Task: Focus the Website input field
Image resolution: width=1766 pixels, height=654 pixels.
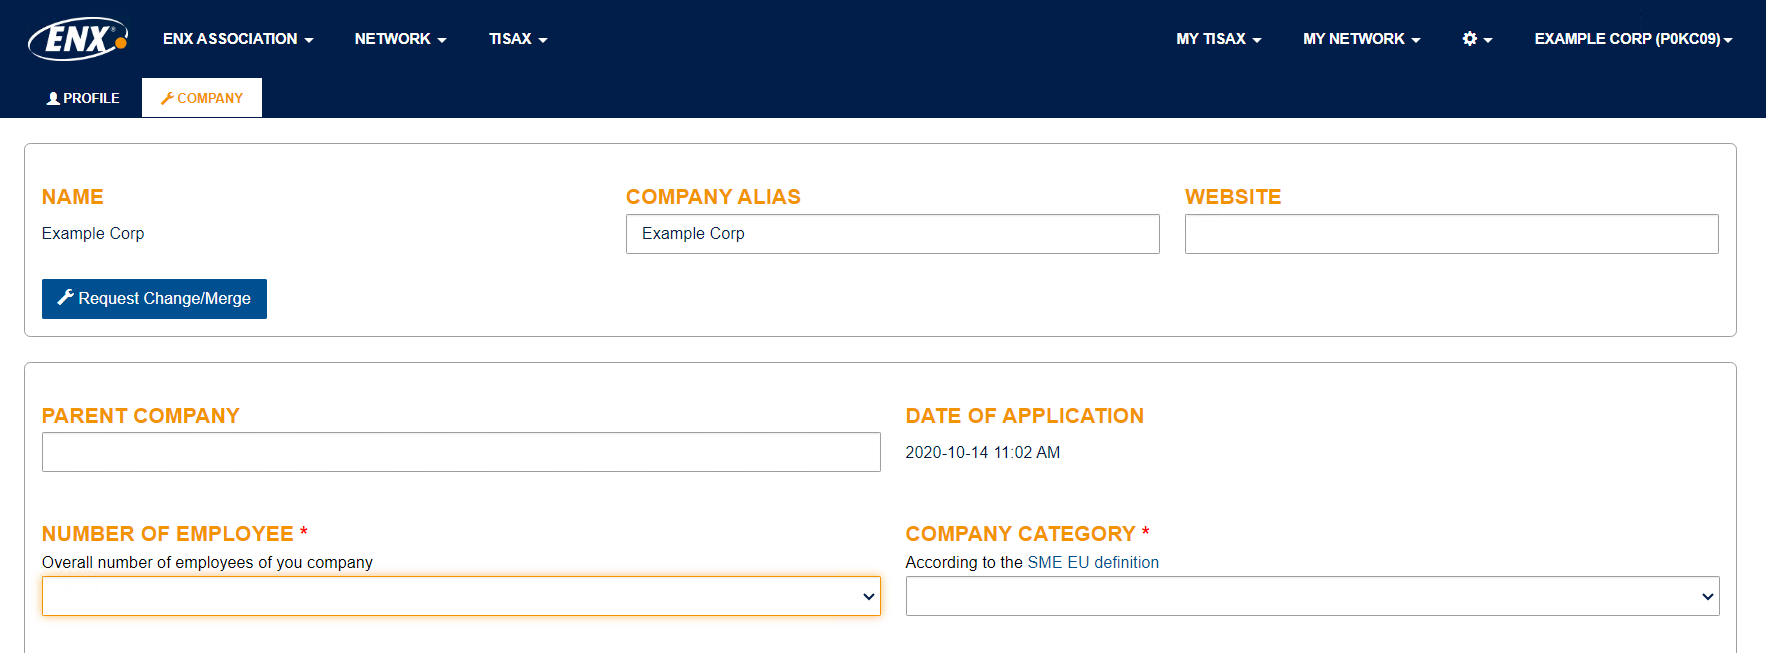Action: click(1451, 234)
